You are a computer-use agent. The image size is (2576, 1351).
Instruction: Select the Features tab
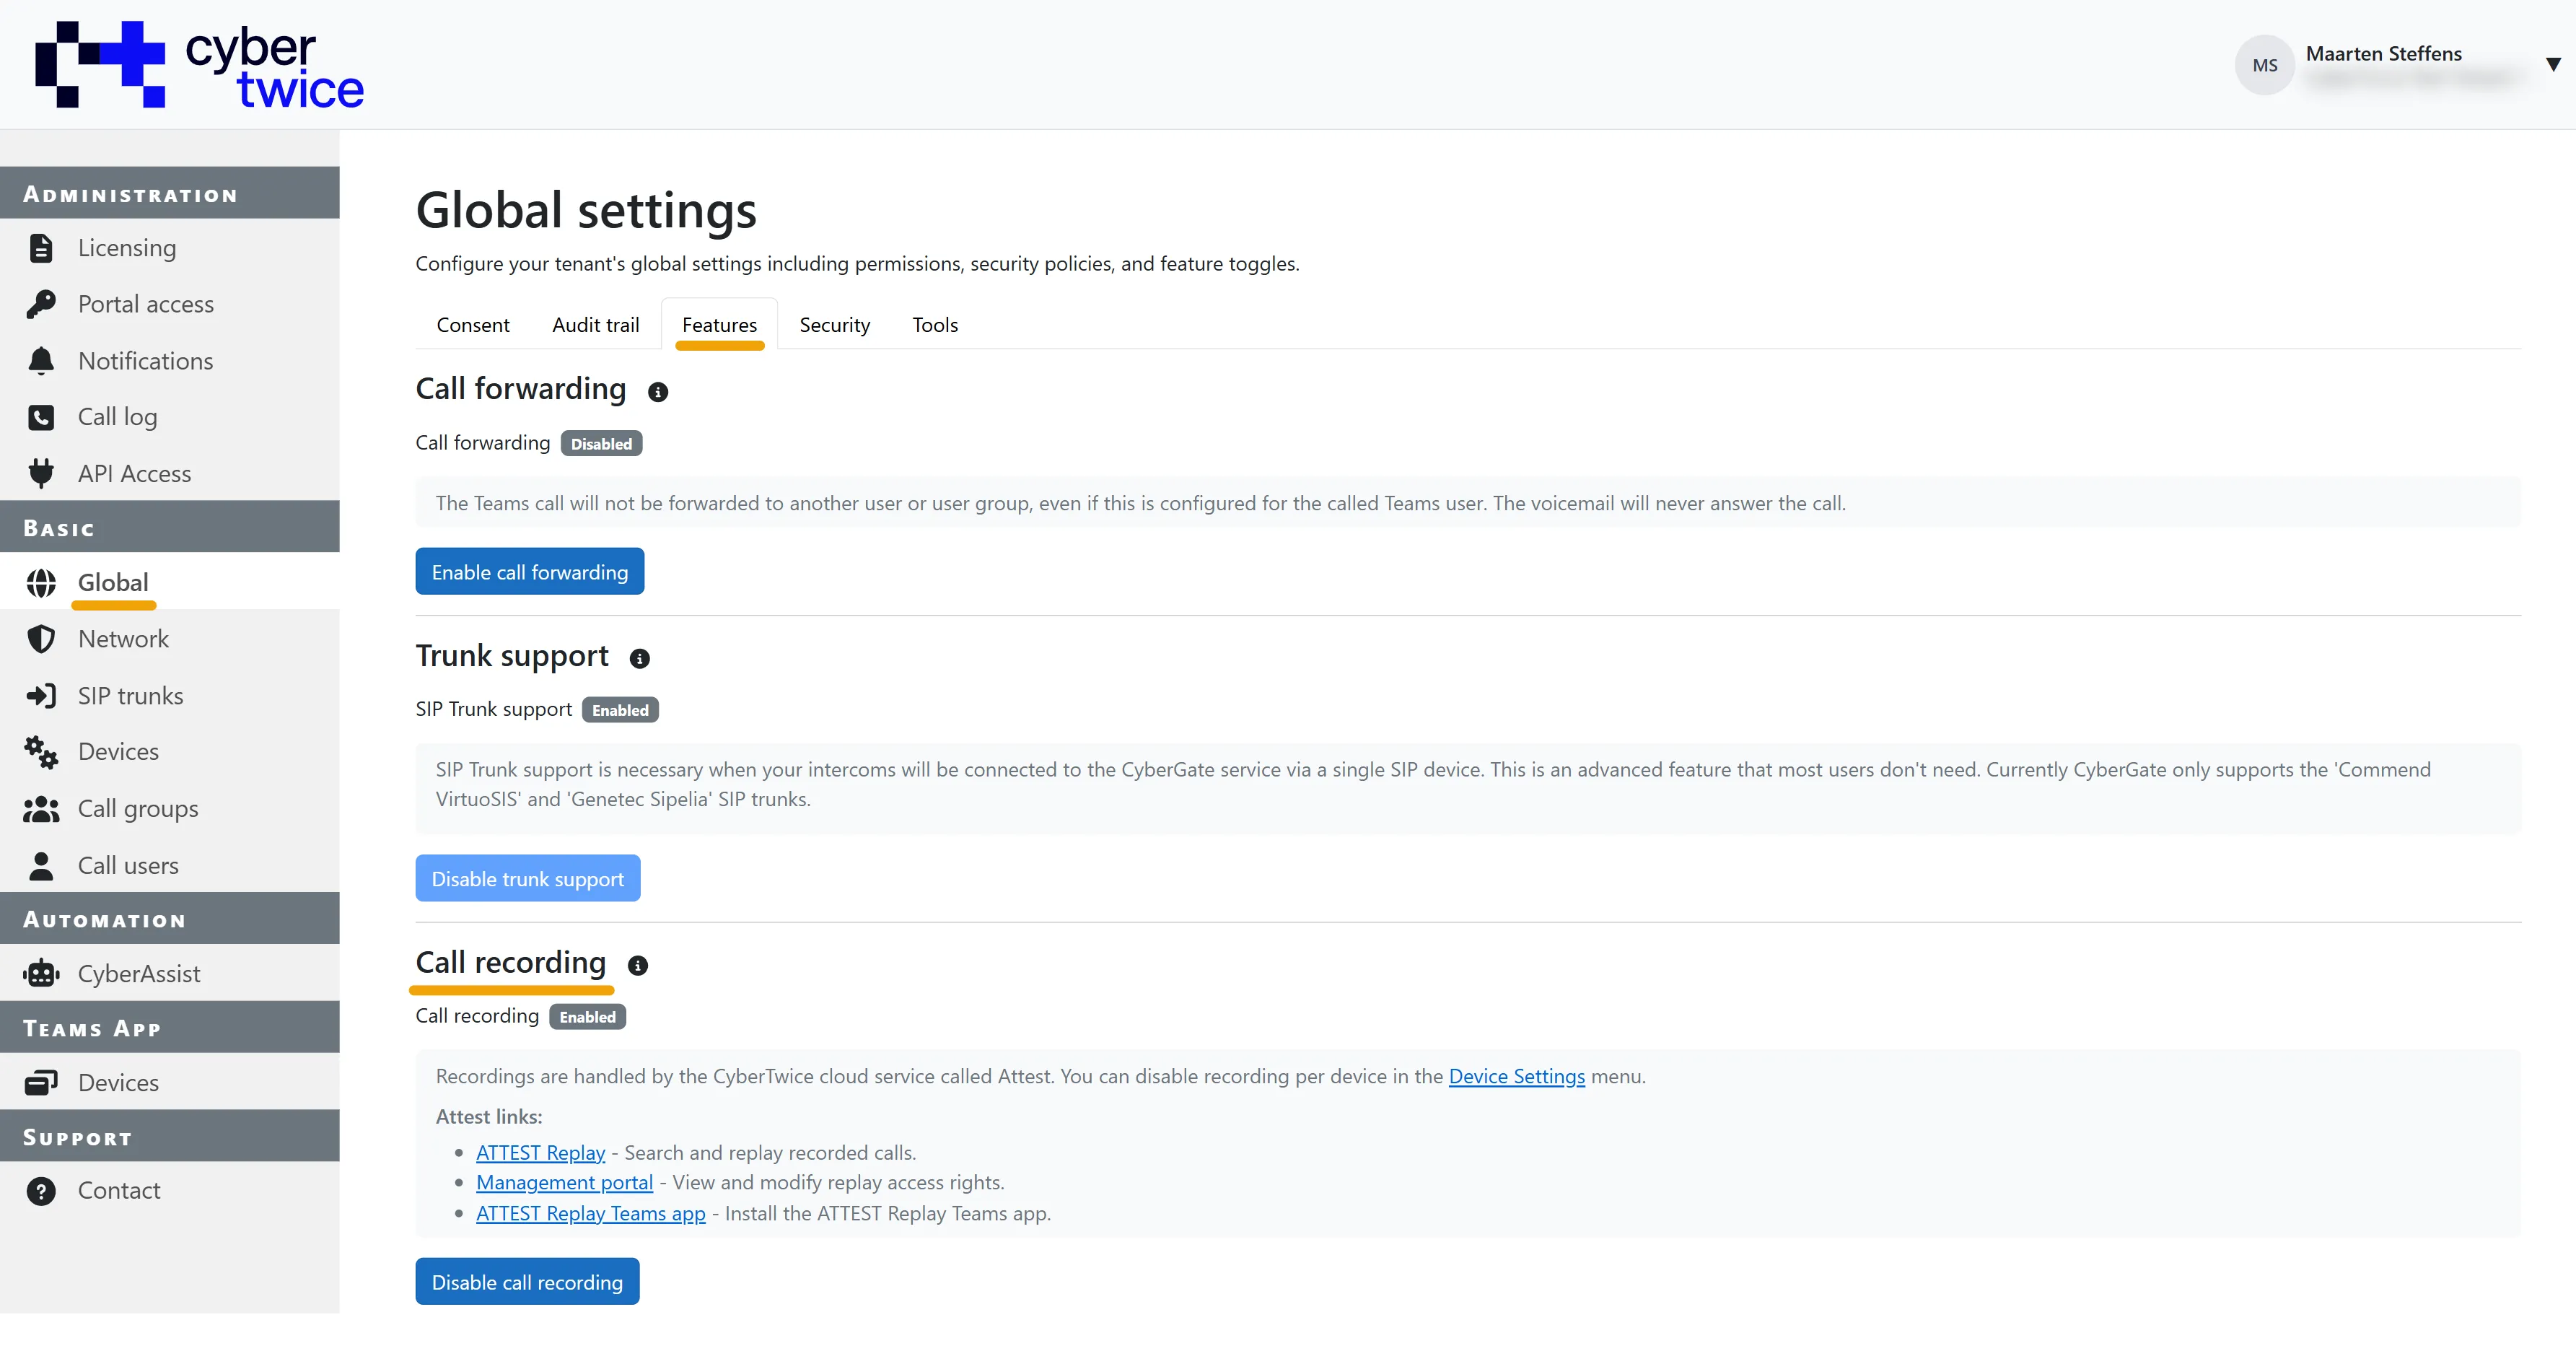pyautogui.click(x=719, y=325)
